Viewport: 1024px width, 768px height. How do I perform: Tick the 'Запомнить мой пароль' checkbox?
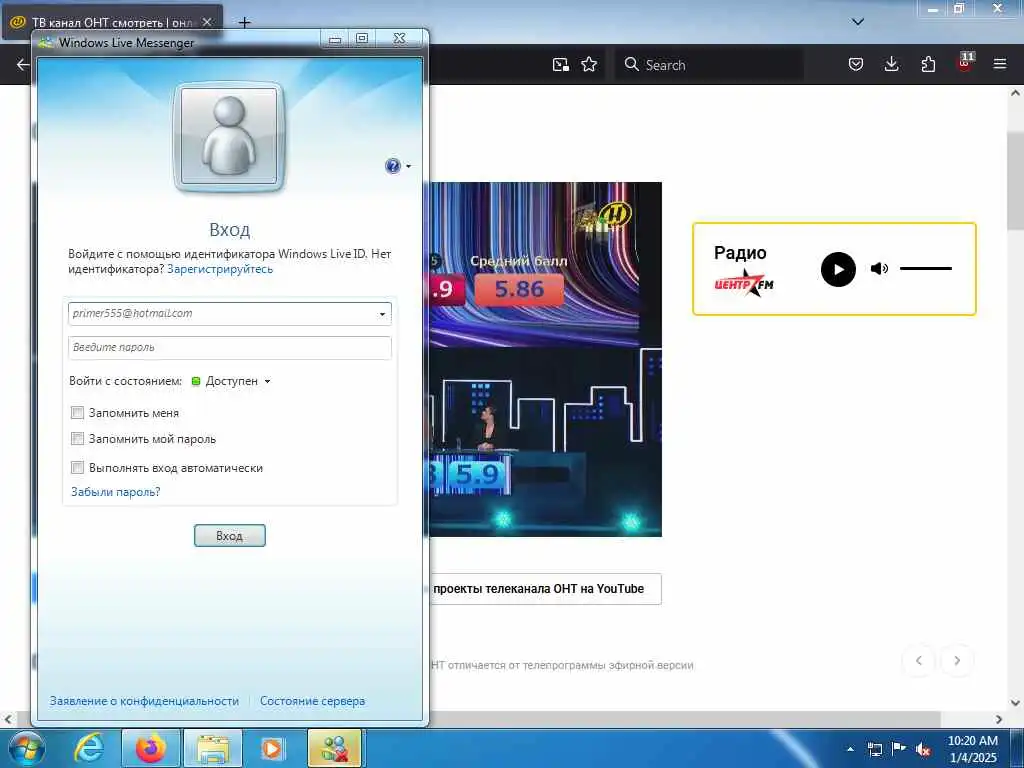point(78,439)
